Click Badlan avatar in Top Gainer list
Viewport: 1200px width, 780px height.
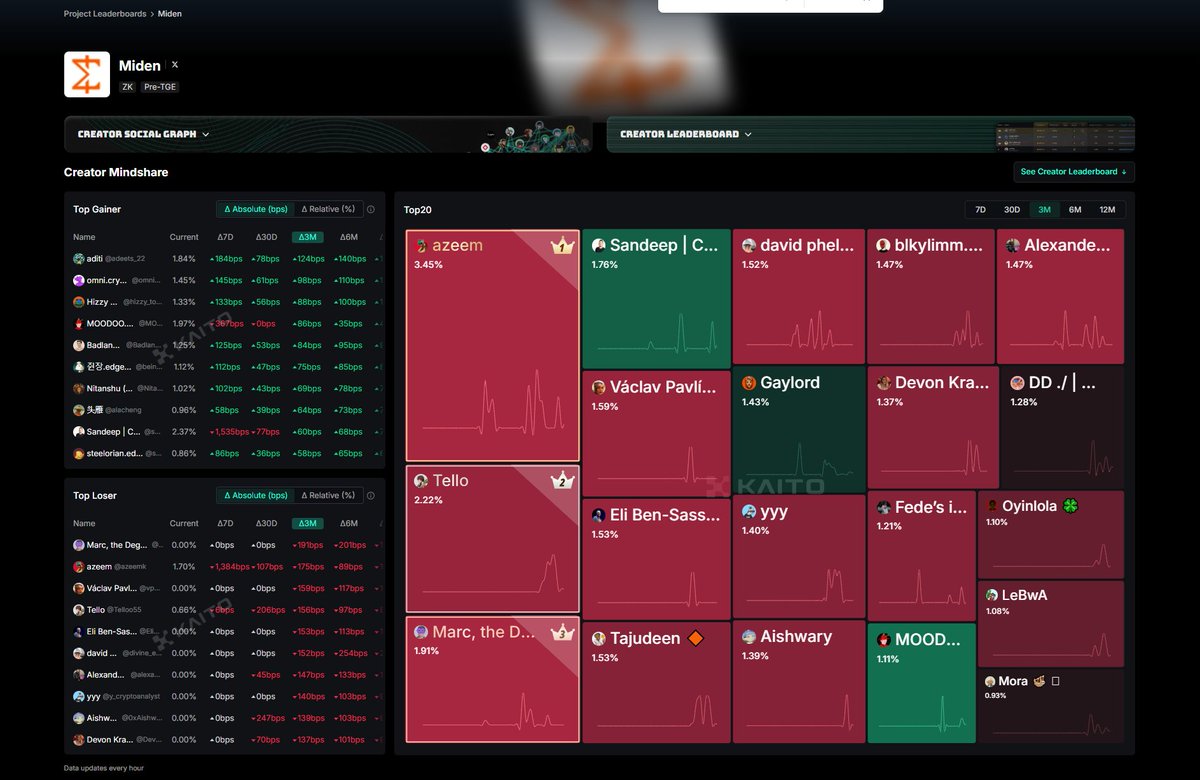(79, 345)
